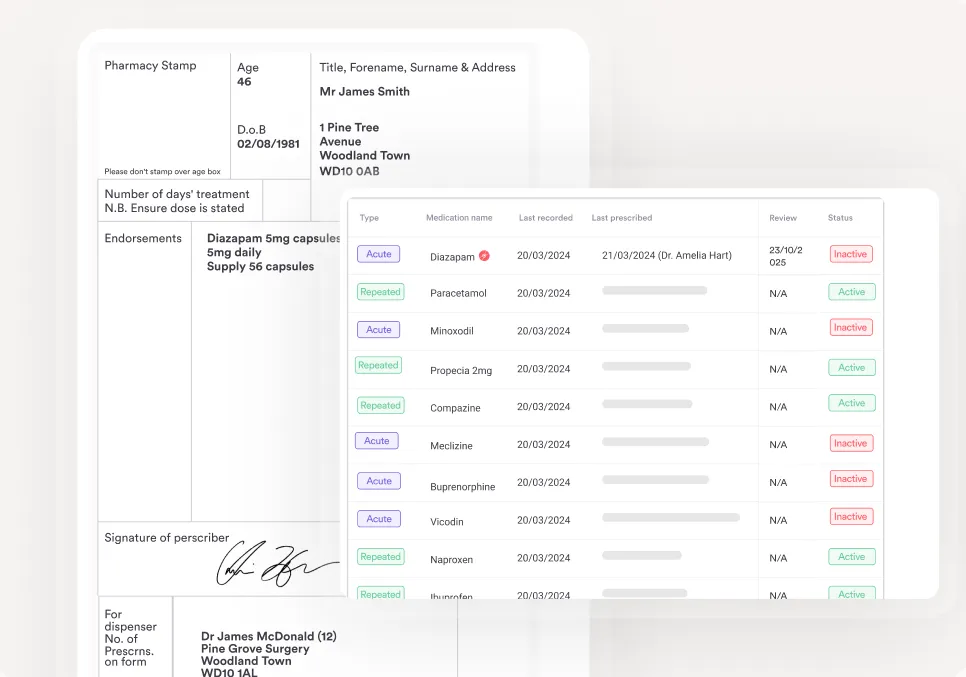Viewport: 966px width, 677px height.
Task: Sort by the Medication name column header
Action: pos(459,217)
